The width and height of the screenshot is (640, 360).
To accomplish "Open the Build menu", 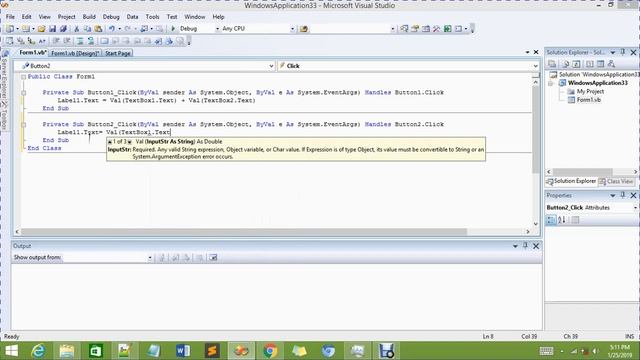I will tap(89, 17).
